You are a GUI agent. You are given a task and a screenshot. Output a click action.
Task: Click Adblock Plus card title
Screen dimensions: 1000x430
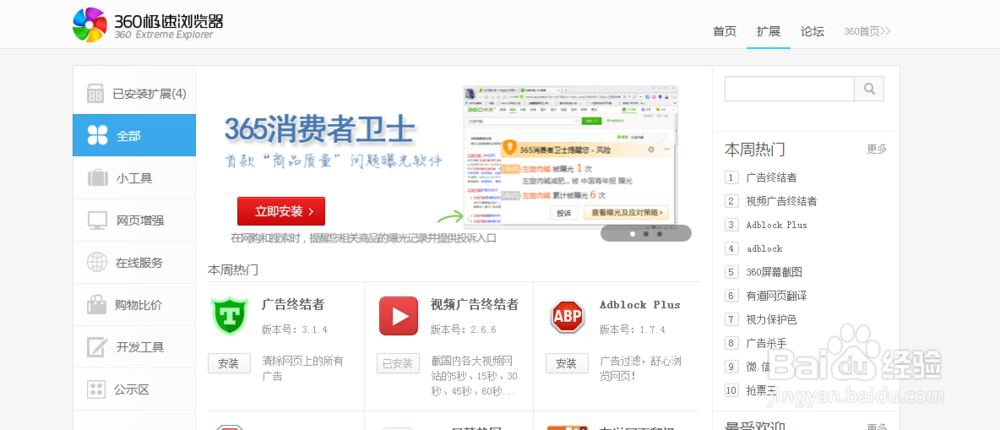click(640, 304)
